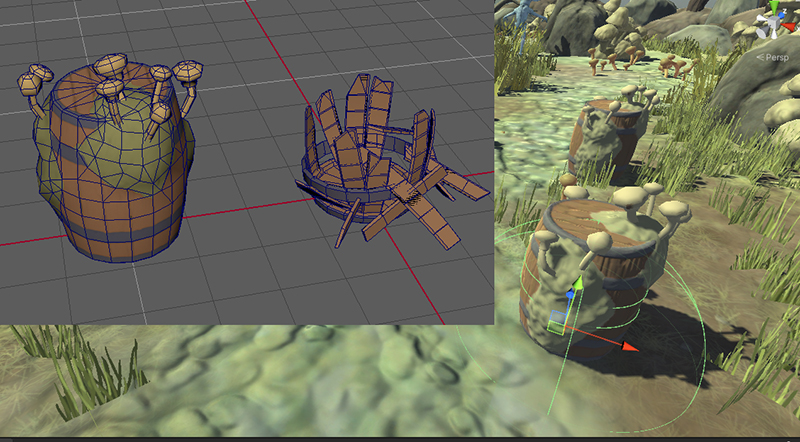The height and width of the screenshot is (442, 800).
Task: Toggle the Persp projection label
Action: (x=773, y=57)
